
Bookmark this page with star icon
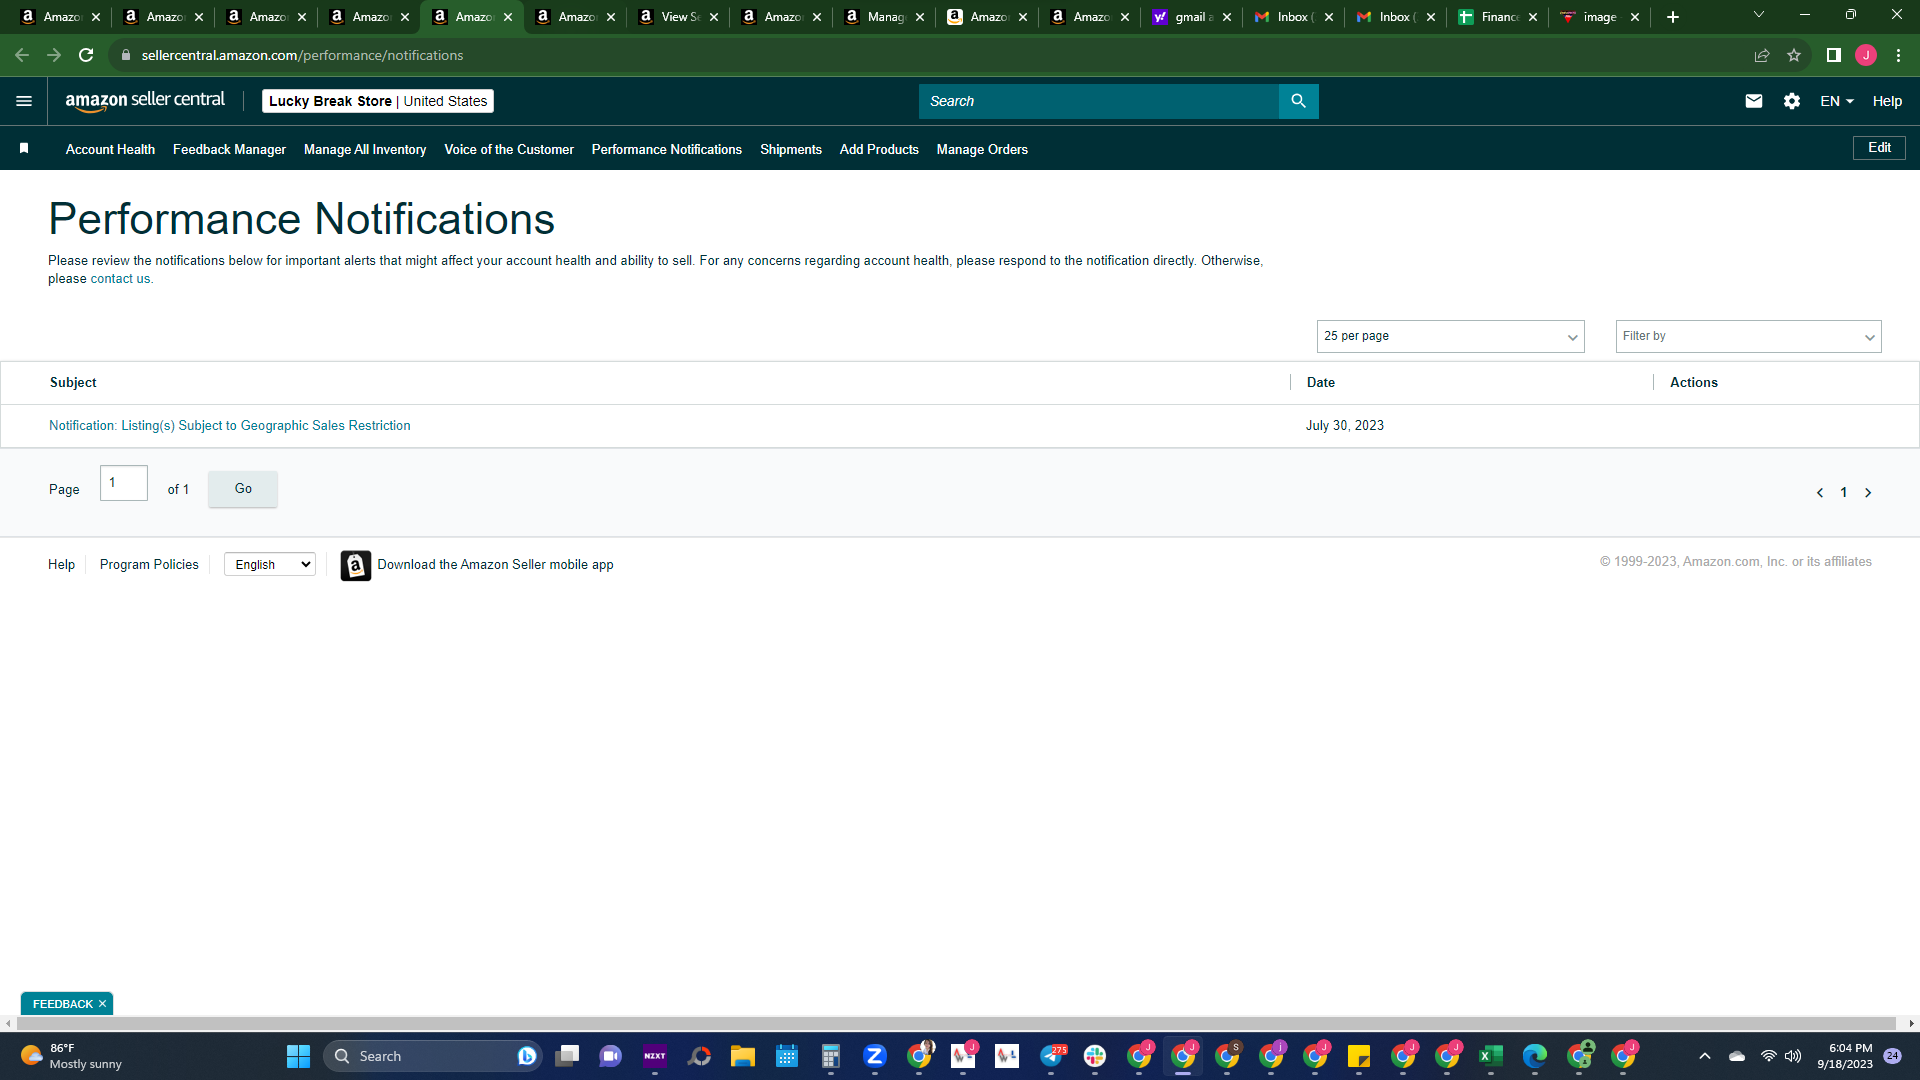pos(1794,55)
